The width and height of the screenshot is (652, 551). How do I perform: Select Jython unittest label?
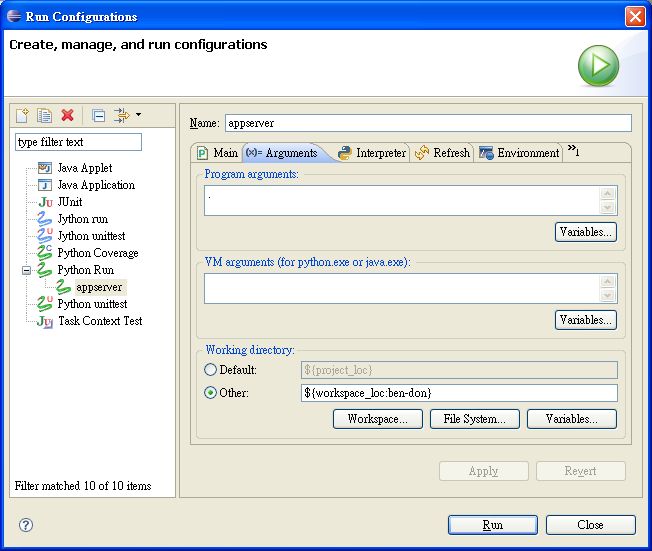pyautogui.click(x=91, y=236)
